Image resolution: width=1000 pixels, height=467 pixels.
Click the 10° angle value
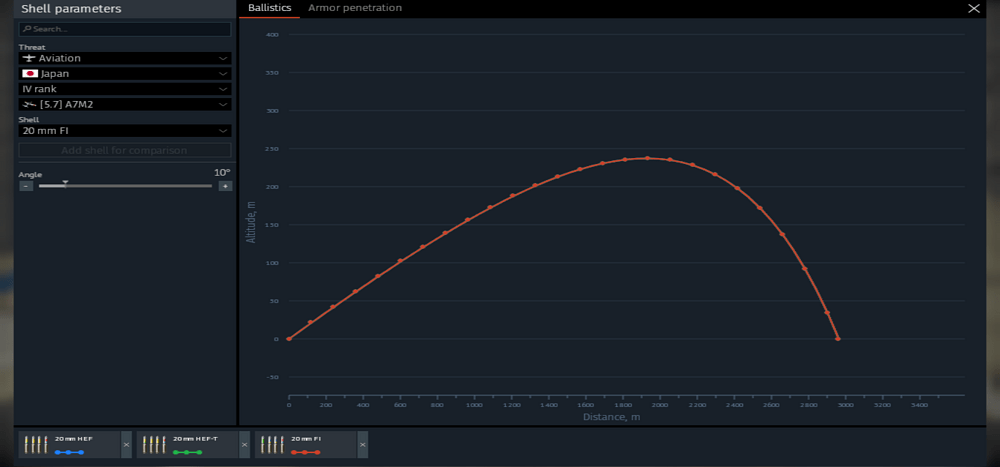coord(222,172)
